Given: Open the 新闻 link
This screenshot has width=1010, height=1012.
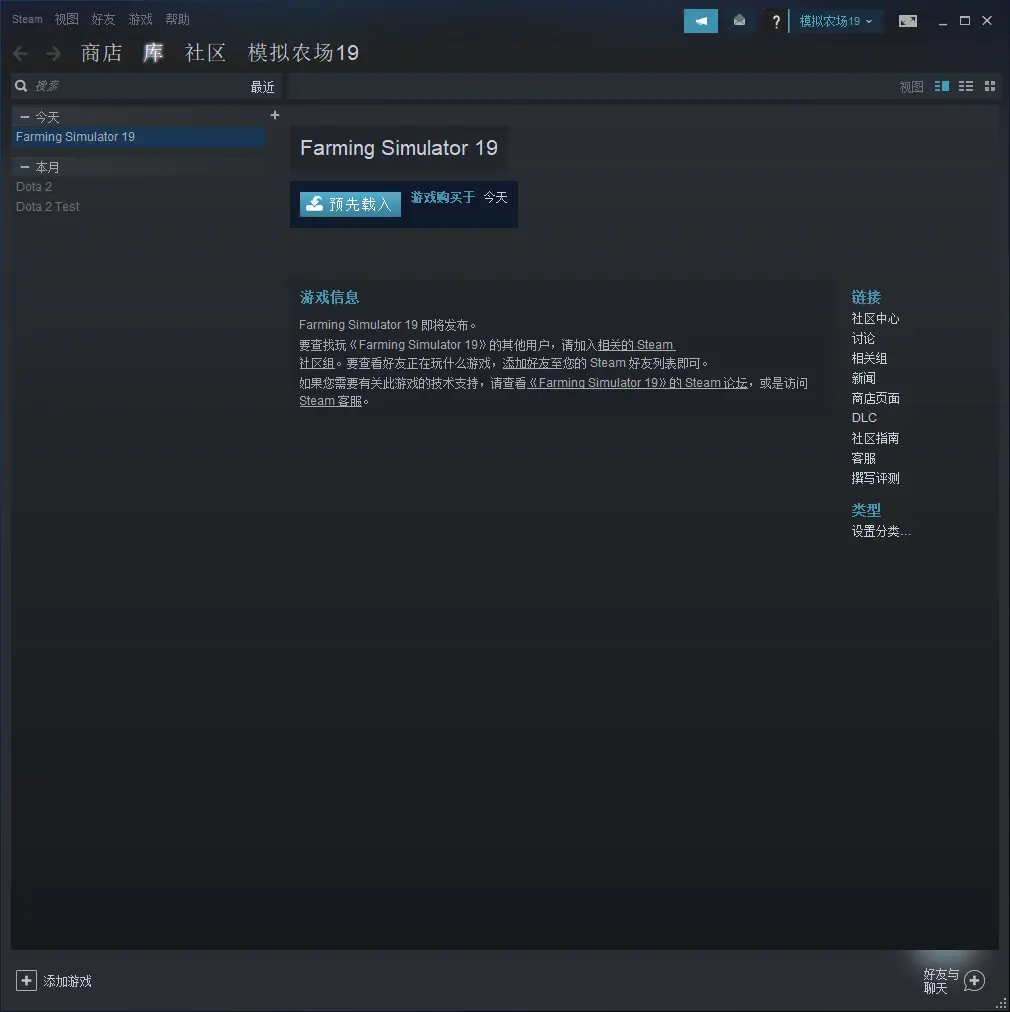Looking at the screenshot, I should 864,378.
